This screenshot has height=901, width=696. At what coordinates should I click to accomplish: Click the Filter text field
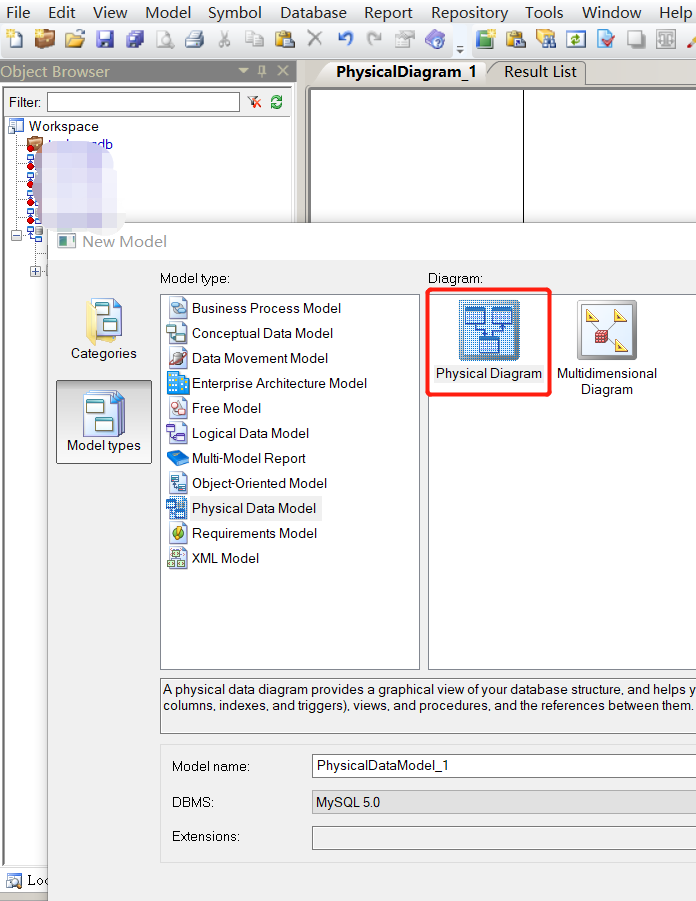pyautogui.click(x=143, y=102)
